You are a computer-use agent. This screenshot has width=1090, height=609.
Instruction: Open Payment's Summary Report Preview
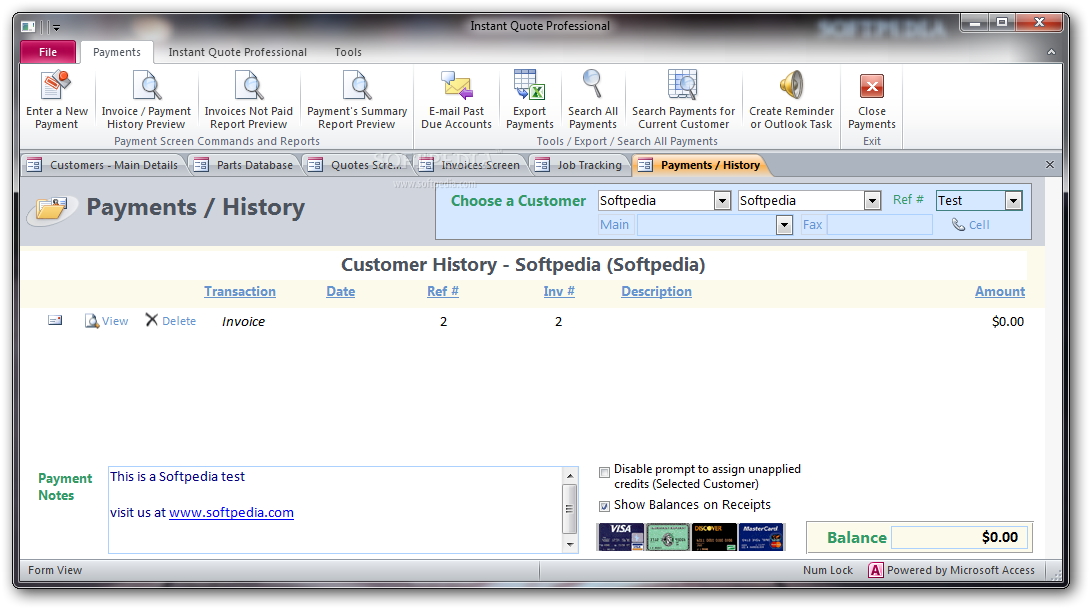(357, 101)
